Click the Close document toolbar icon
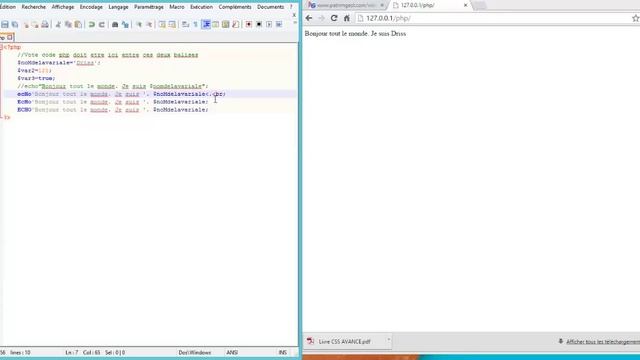Image resolution: width=640 pixels, height=360 pixels. (x=26, y=24)
